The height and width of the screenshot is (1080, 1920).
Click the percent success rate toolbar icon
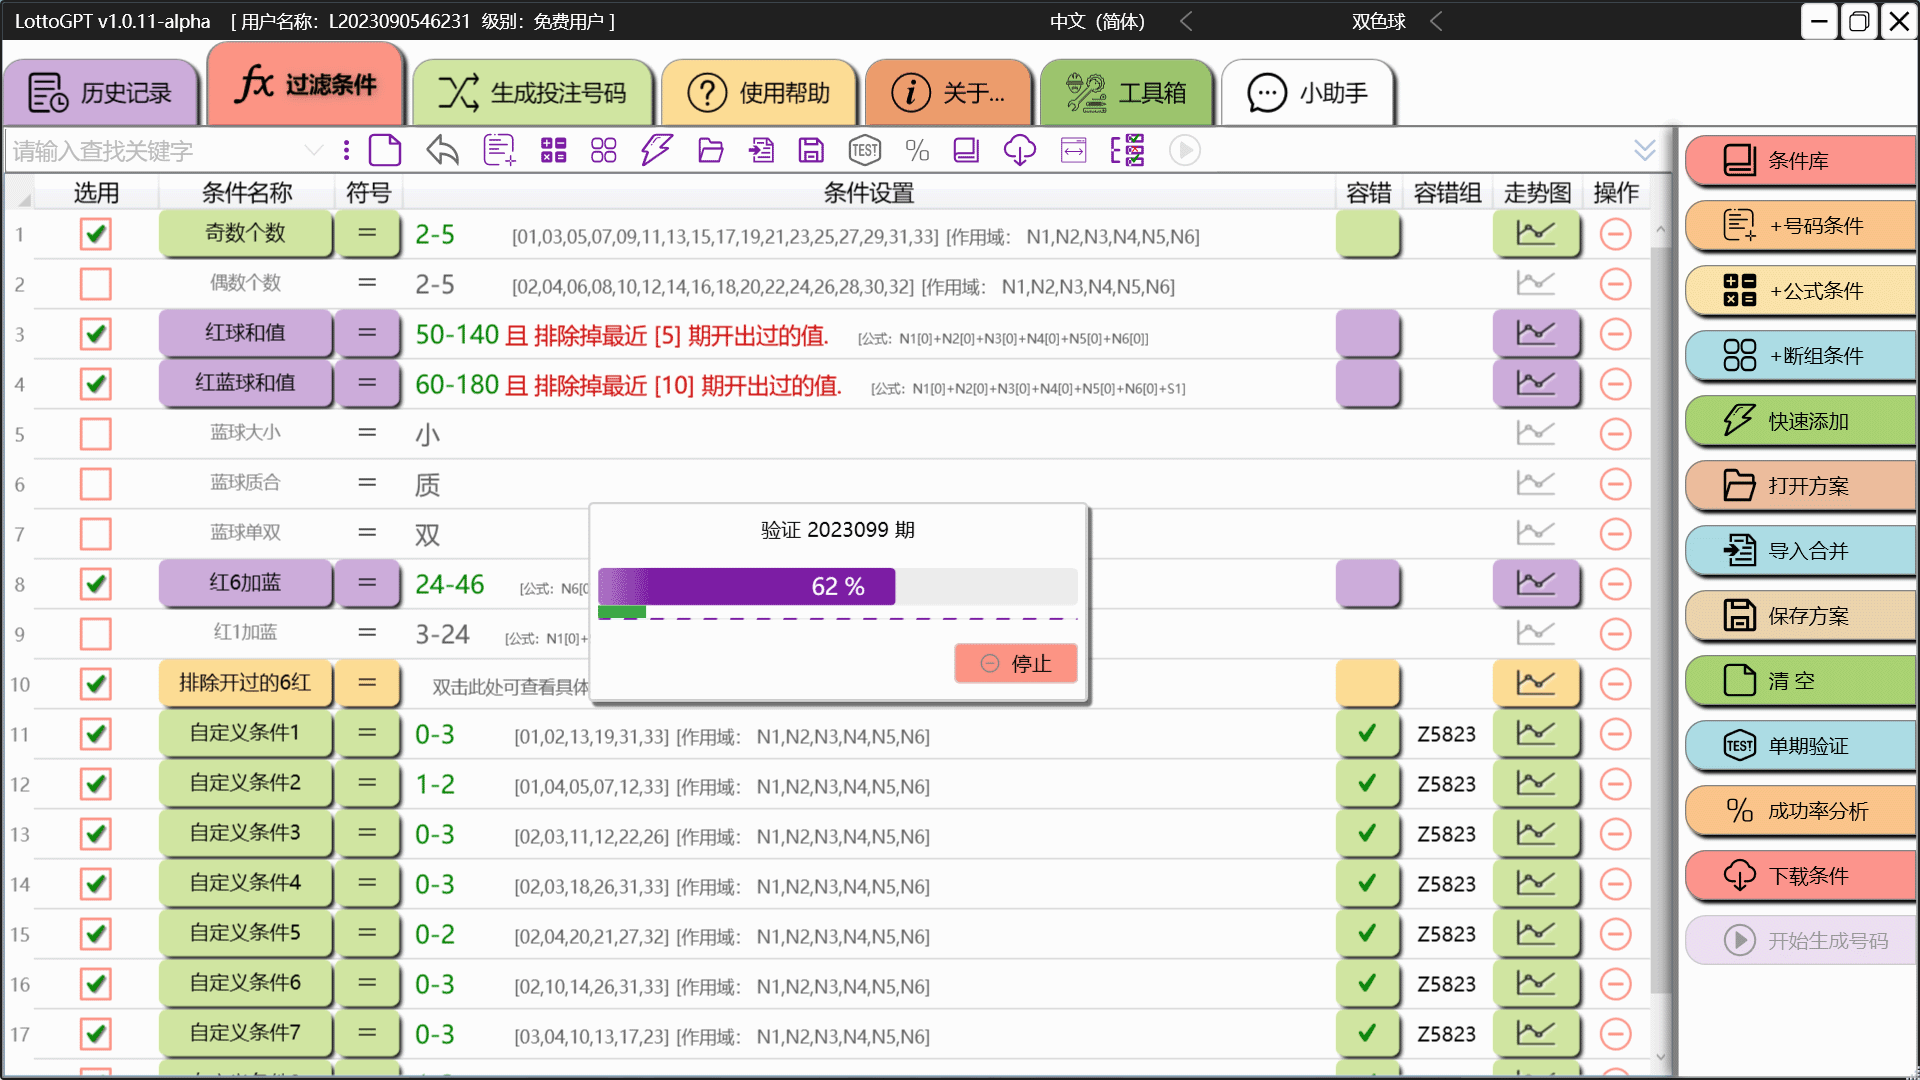tap(917, 151)
